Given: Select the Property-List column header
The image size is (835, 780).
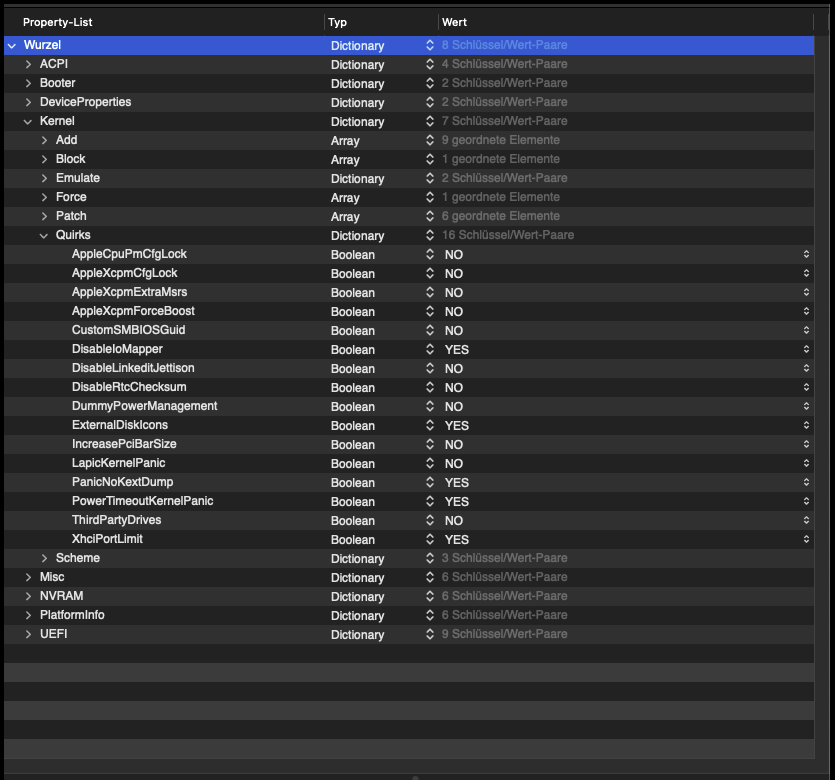Looking at the screenshot, I should coord(60,22).
